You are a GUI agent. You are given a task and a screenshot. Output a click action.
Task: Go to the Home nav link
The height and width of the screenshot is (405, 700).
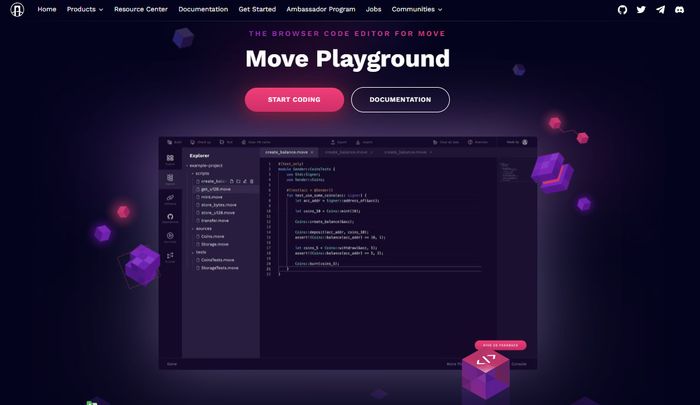(47, 9)
